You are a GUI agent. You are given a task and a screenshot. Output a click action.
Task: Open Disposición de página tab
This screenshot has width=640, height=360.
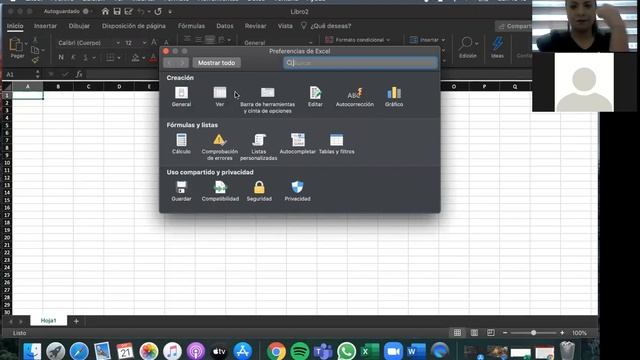click(x=133, y=26)
